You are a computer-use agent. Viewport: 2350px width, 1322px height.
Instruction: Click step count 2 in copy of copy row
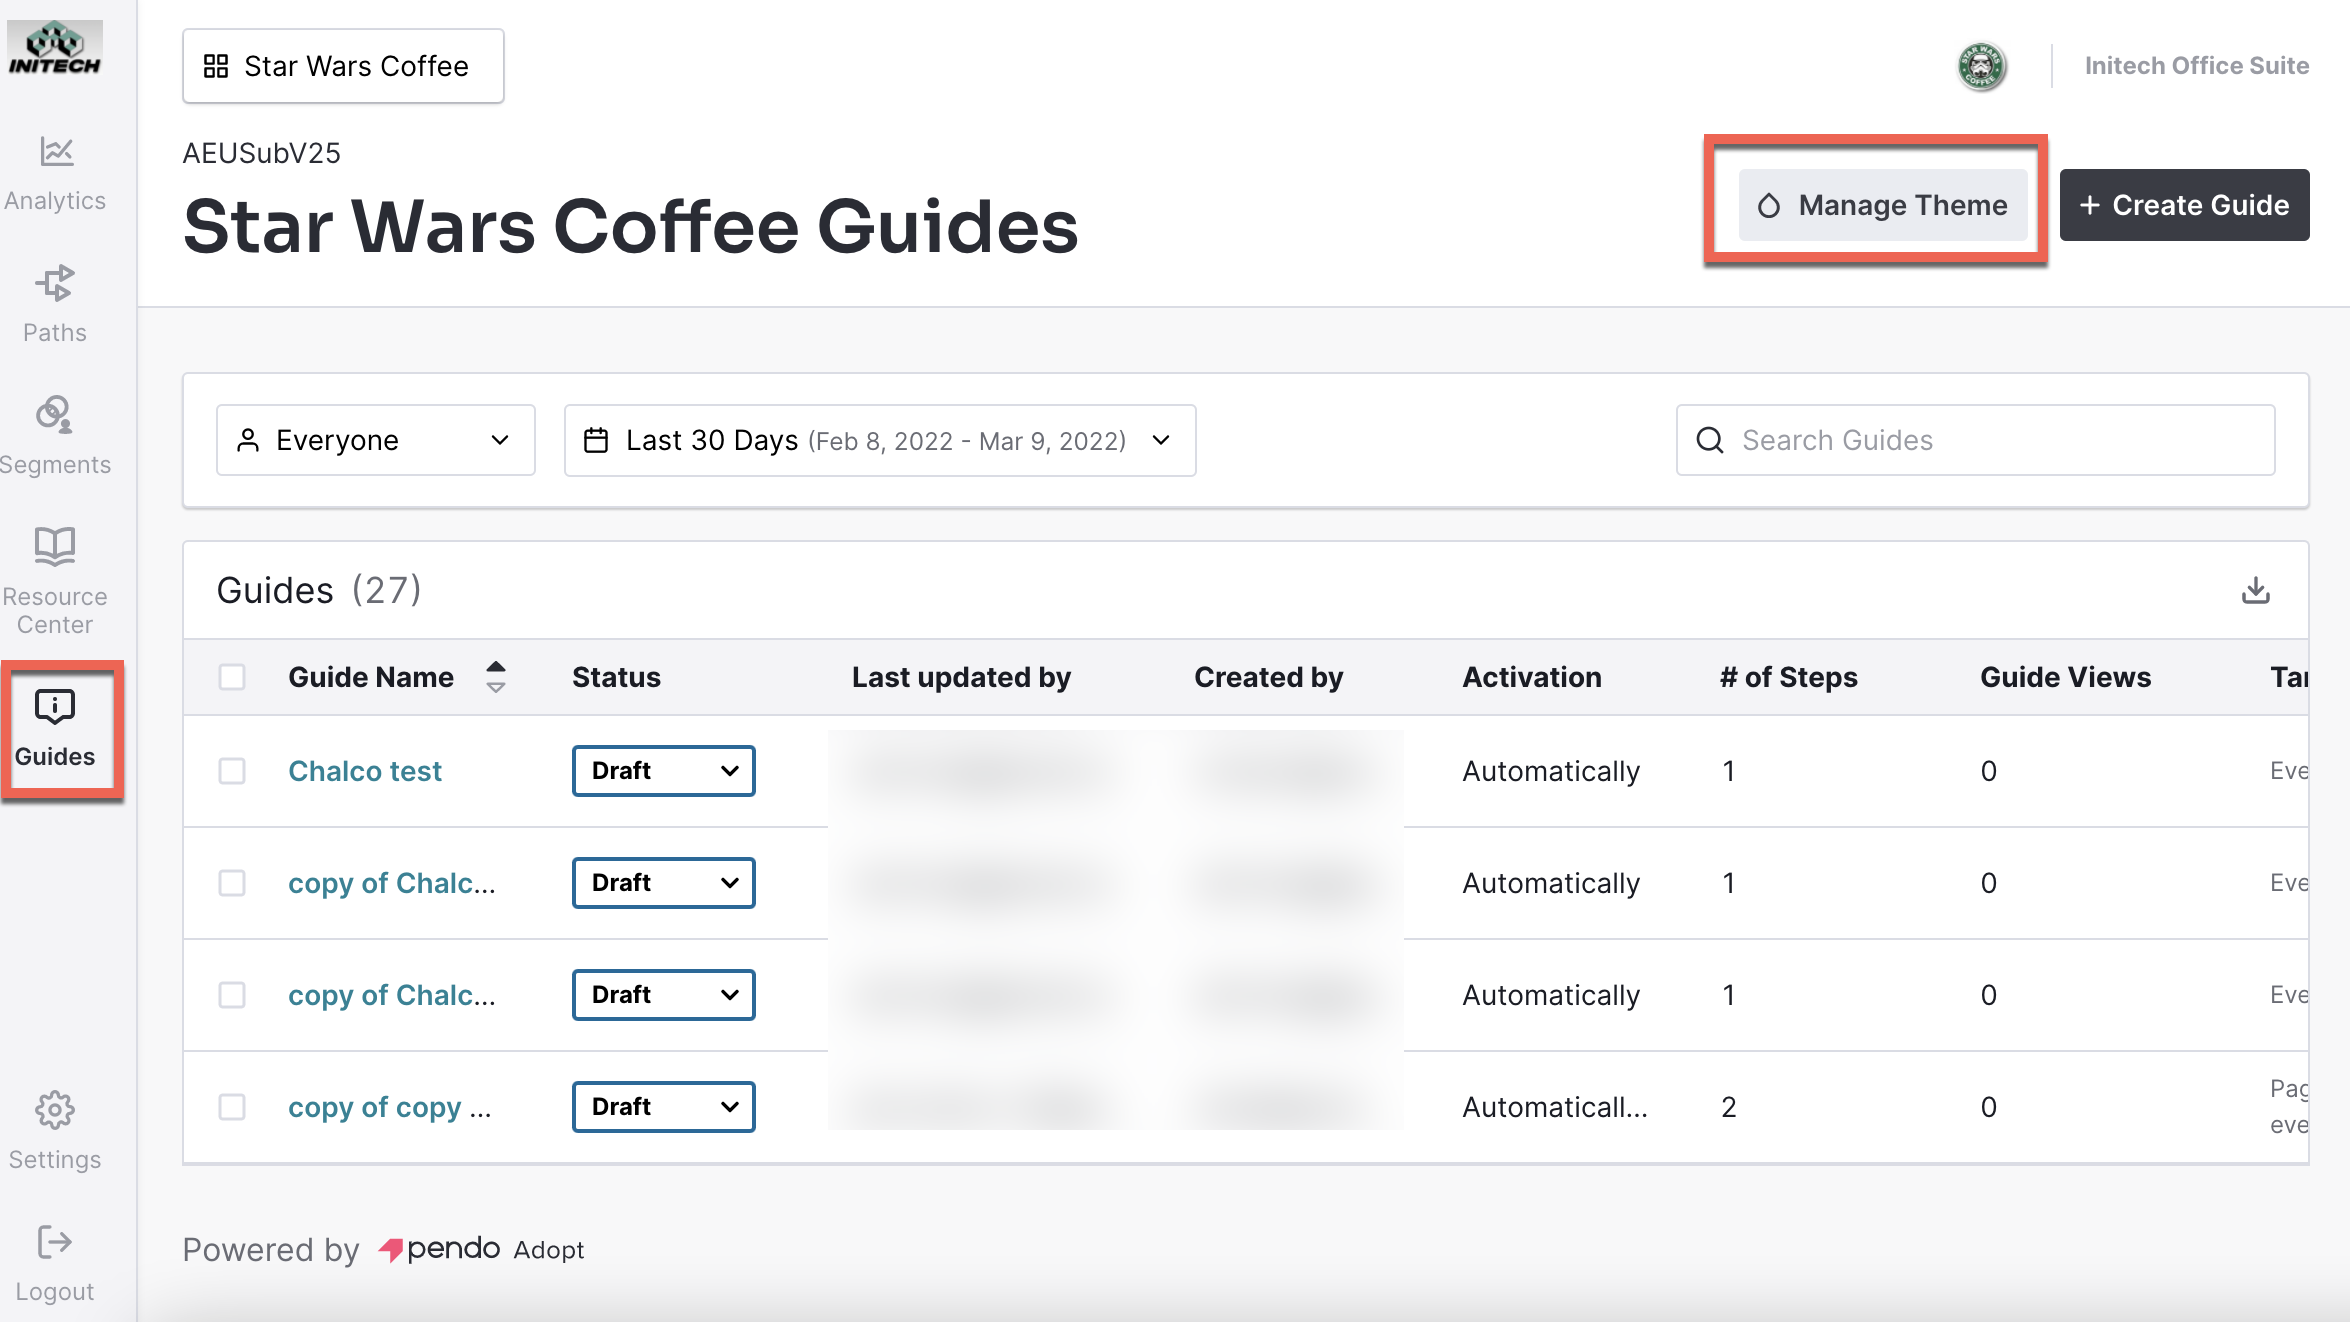point(1729,1107)
